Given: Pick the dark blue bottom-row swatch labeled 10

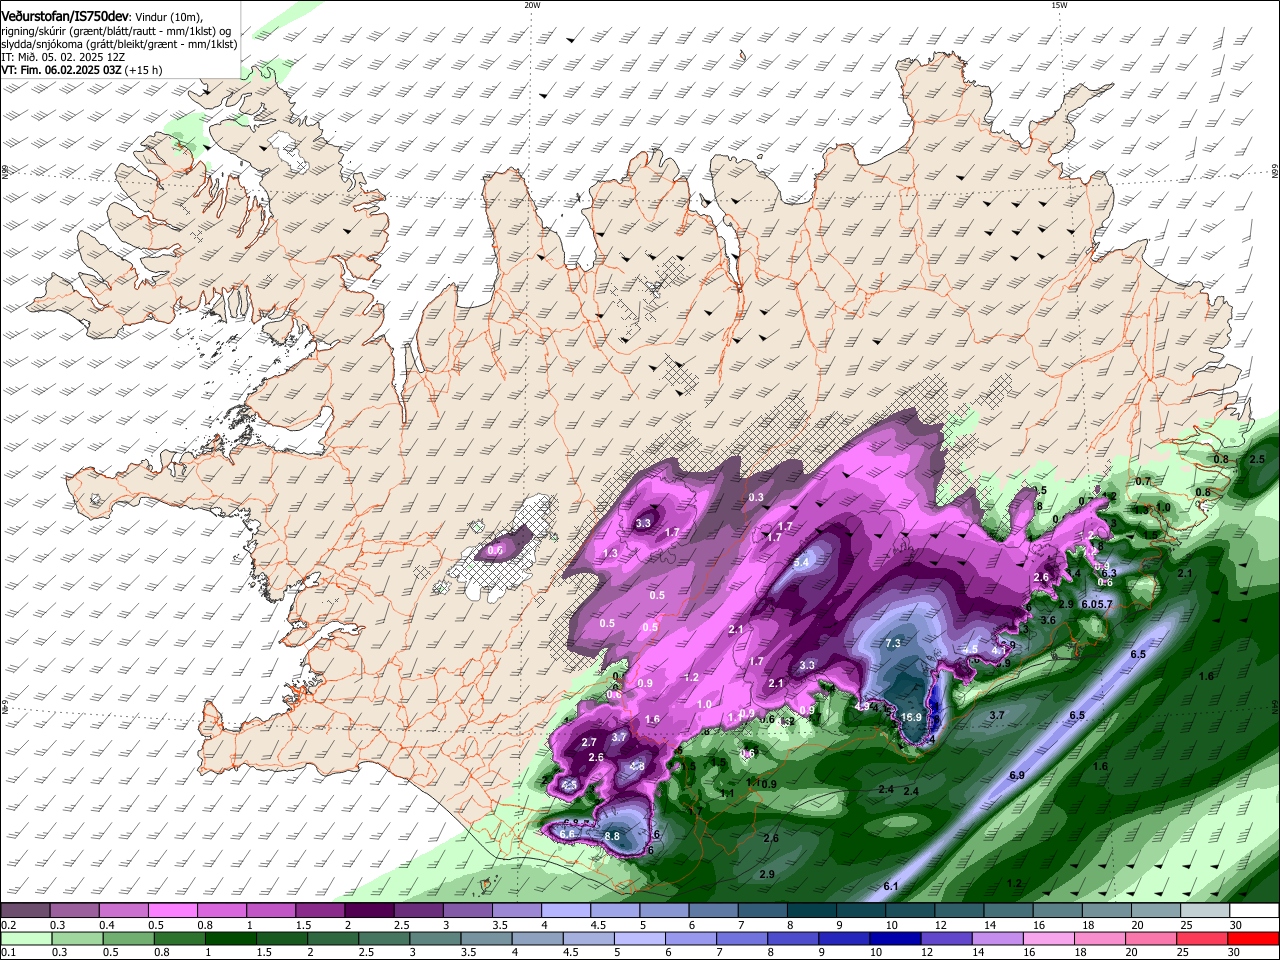Looking at the screenshot, I should click(x=894, y=938).
